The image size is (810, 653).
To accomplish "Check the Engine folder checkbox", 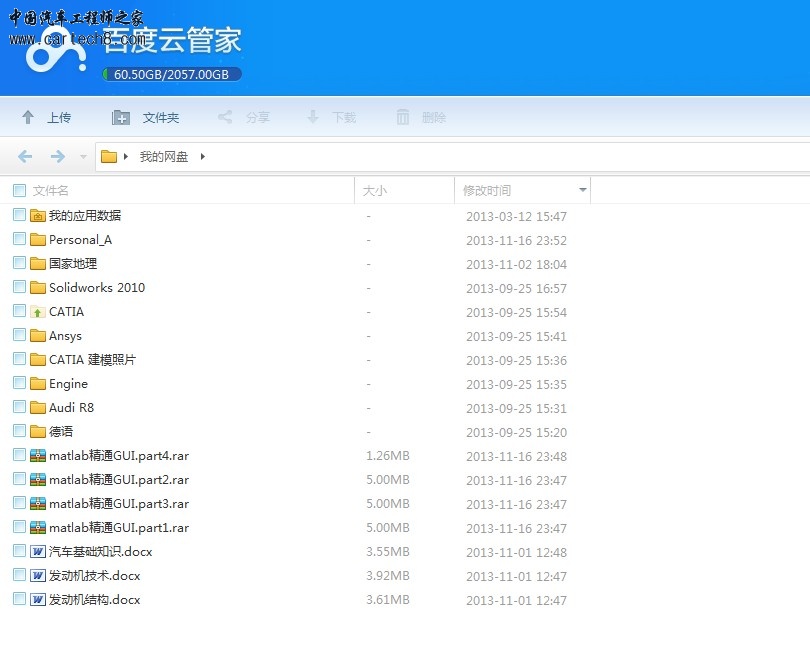I will 20,382.
